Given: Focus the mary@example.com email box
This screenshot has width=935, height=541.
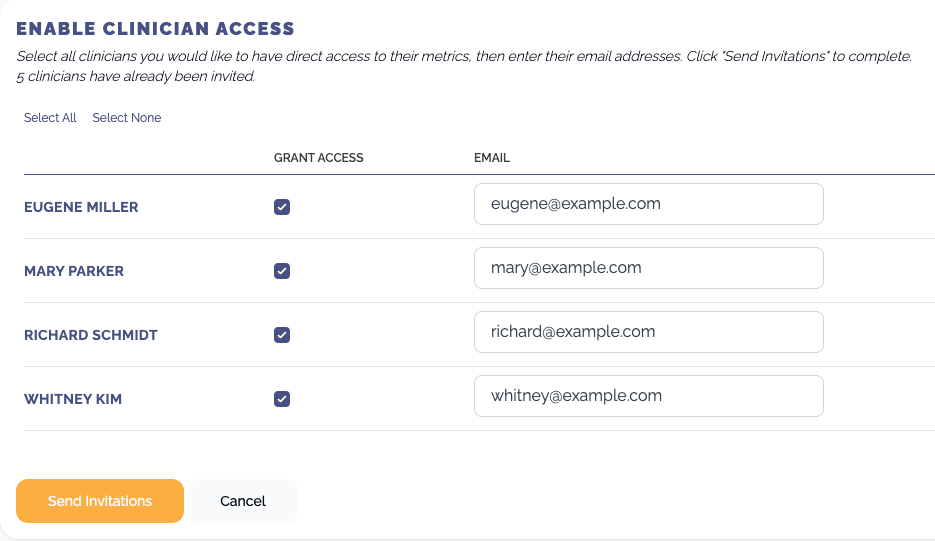Looking at the screenshot, I should tap(649, 268).
